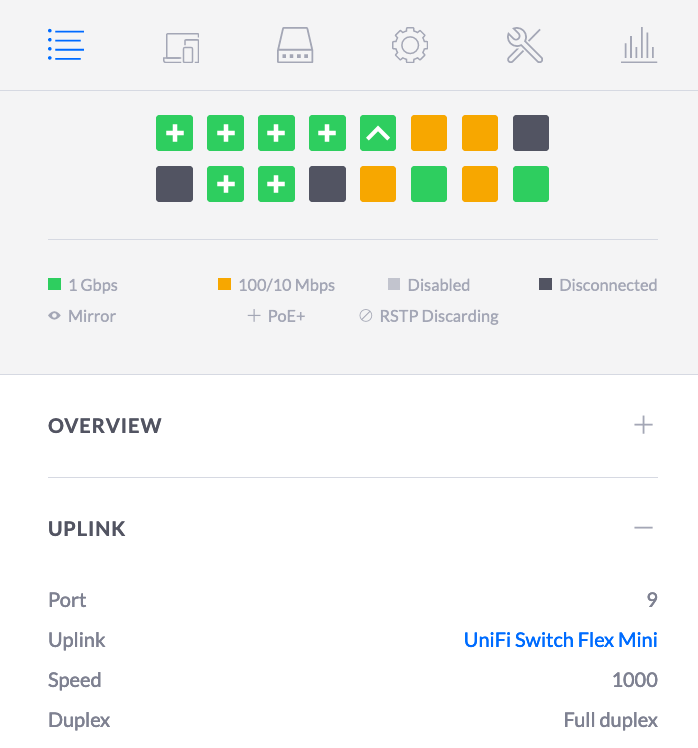Open the bar chart statistics tab
The width and height of the screenshot is (698, 748).
[x=638, y=46]
